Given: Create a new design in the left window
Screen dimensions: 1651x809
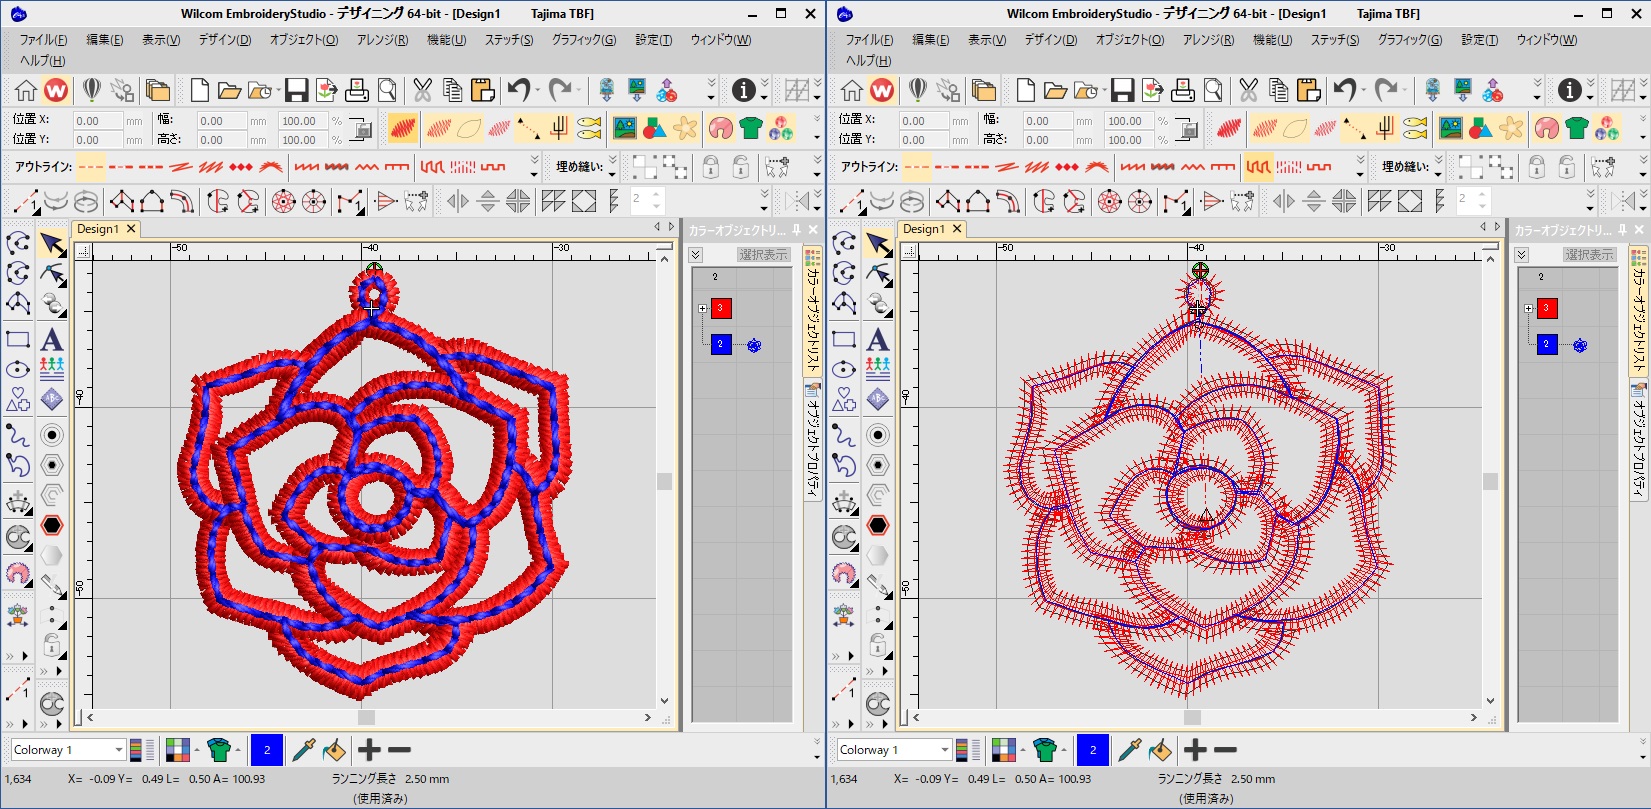Looking at the screenshot, I should coord(200,91).
